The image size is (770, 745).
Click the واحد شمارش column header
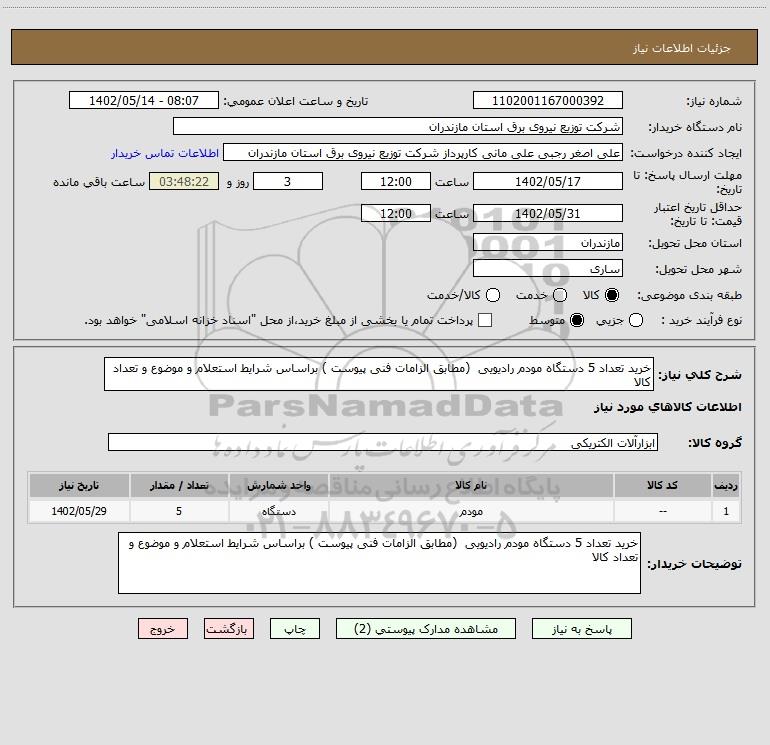pyautogui.click(x=278, y=485)
